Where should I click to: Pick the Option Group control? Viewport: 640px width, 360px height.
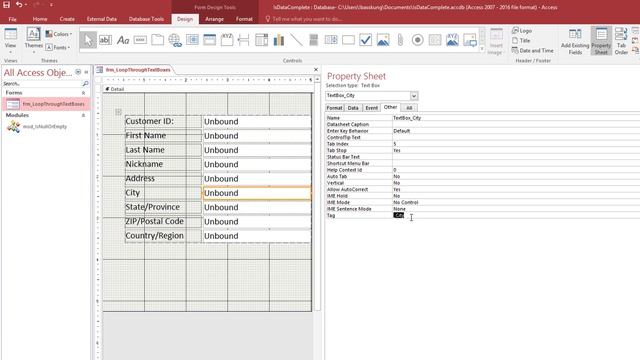click(x=227, y=40)
